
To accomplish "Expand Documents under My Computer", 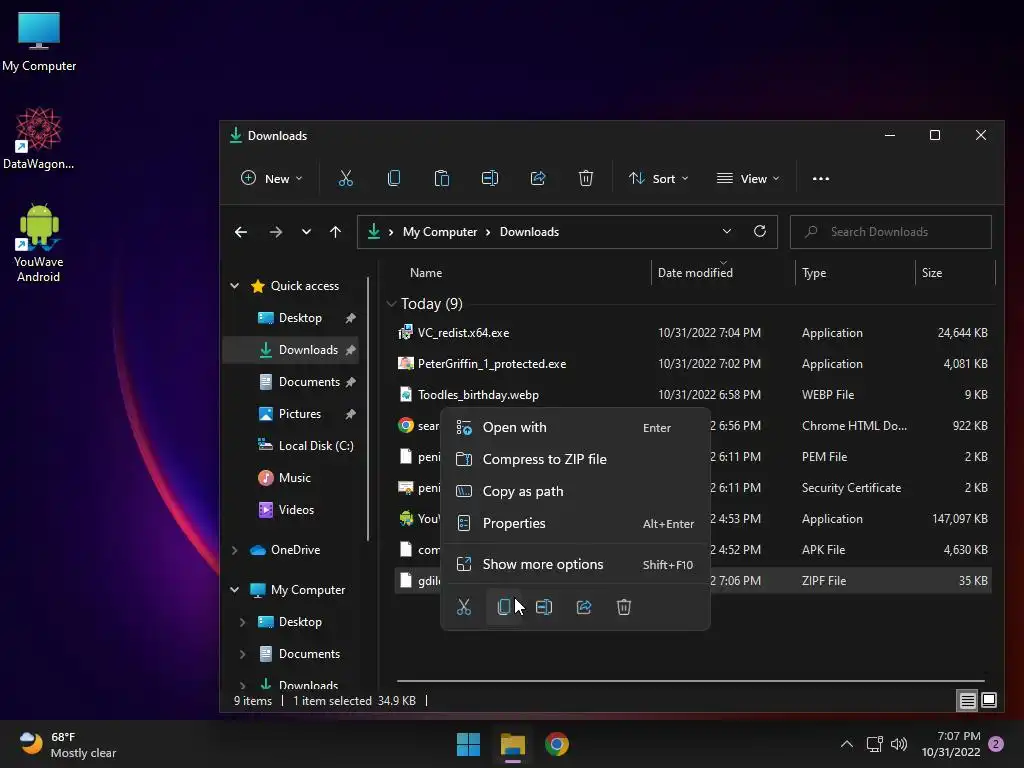I will pos(242,654).
